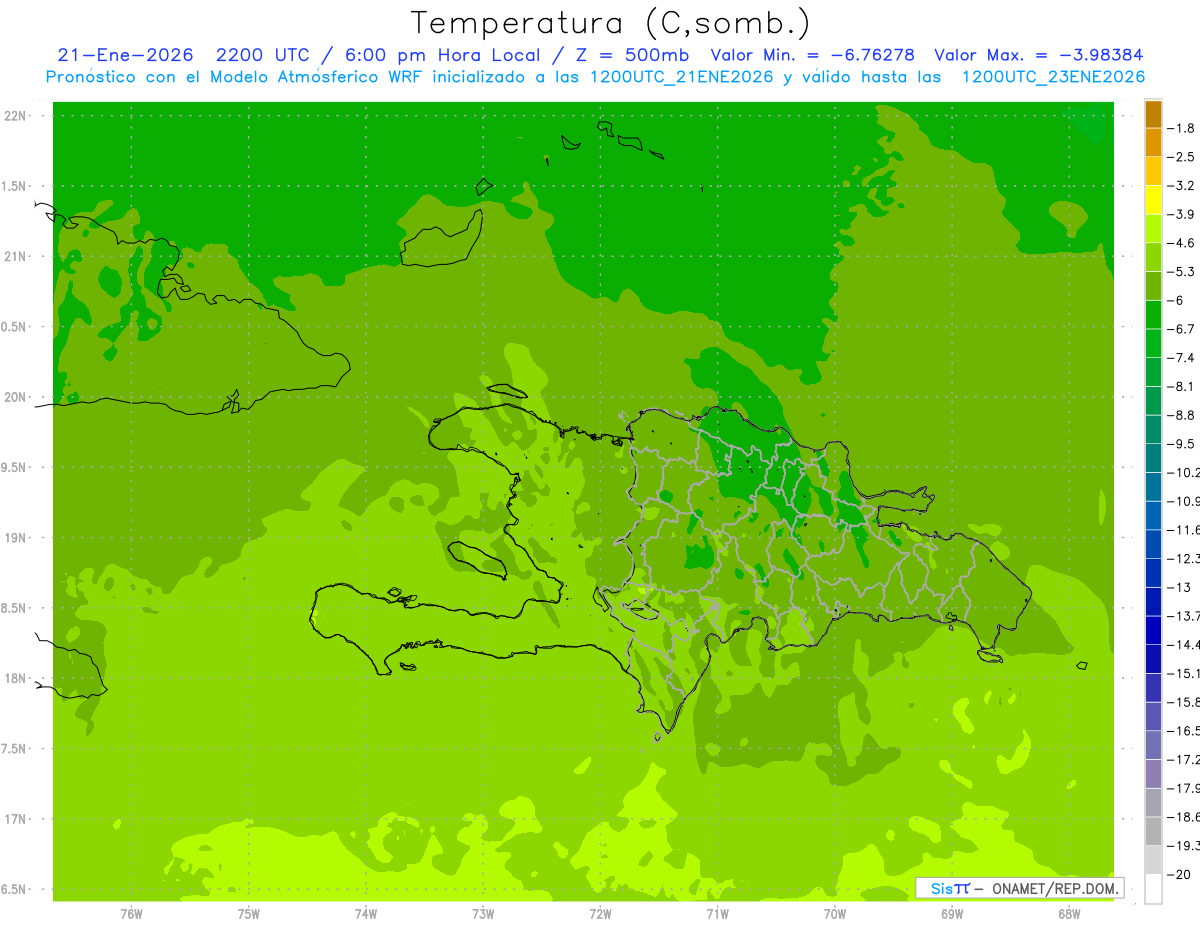1200x927 pixels.
Task: Click the "-6.7" colorbar label
Action: pos(1182,329)
